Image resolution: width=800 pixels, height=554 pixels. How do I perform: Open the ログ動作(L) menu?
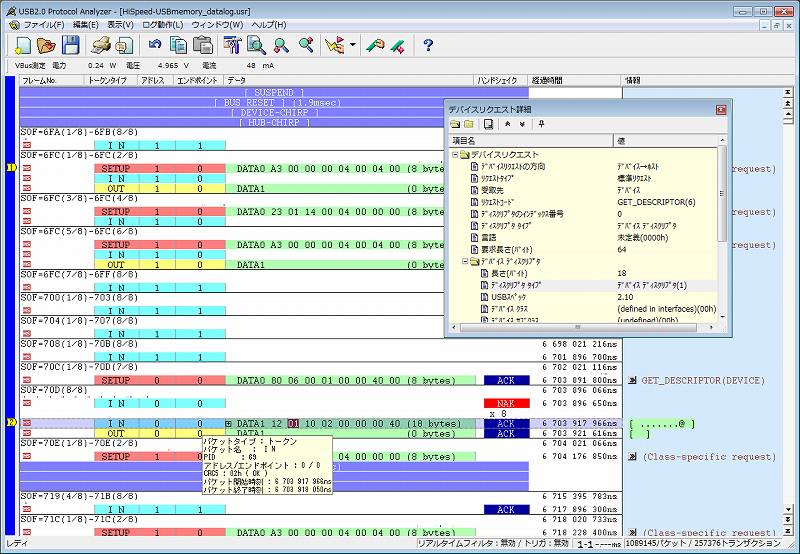coord(162,24)
